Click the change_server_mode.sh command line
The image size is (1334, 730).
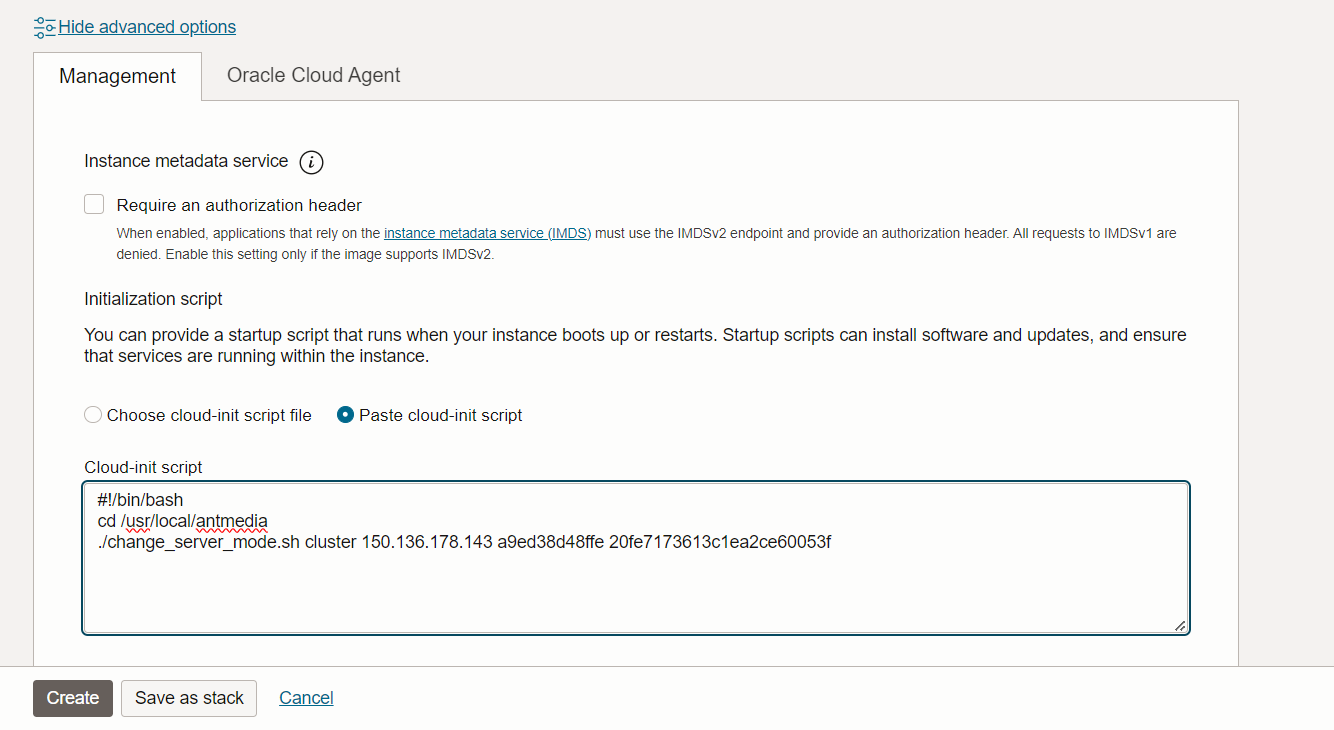465,543
